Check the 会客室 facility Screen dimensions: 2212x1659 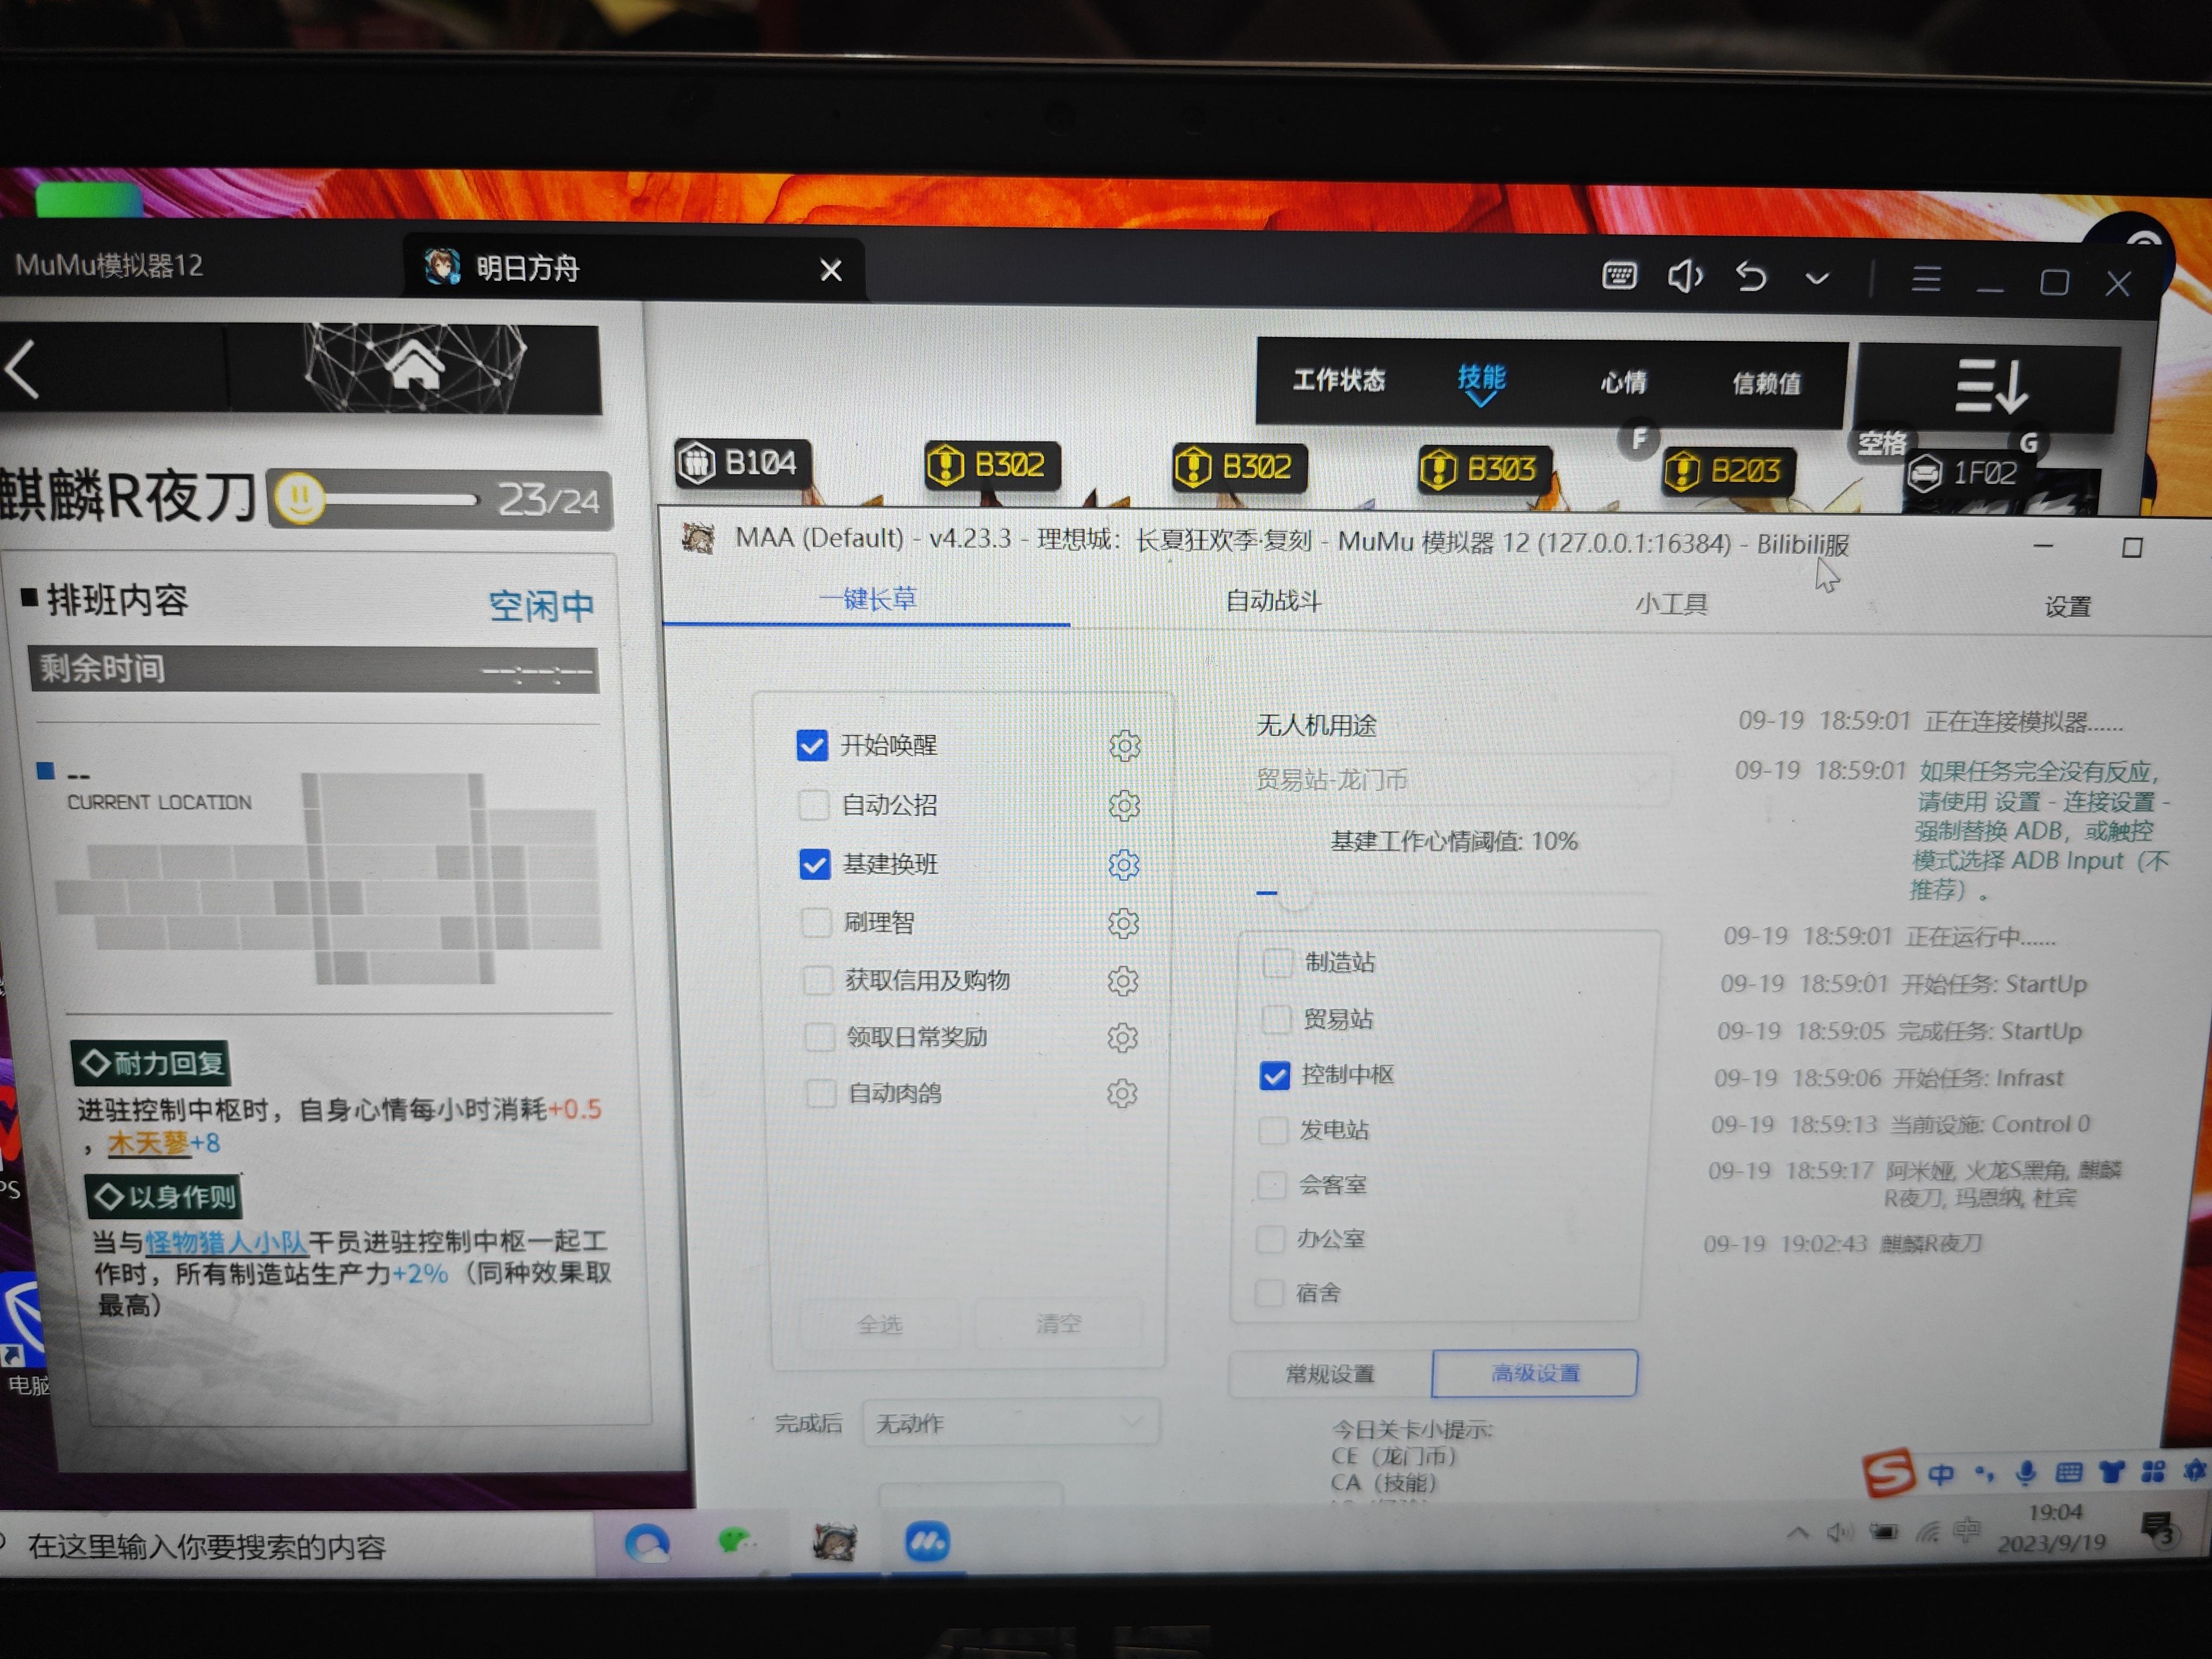(x=1271, y=1185)
